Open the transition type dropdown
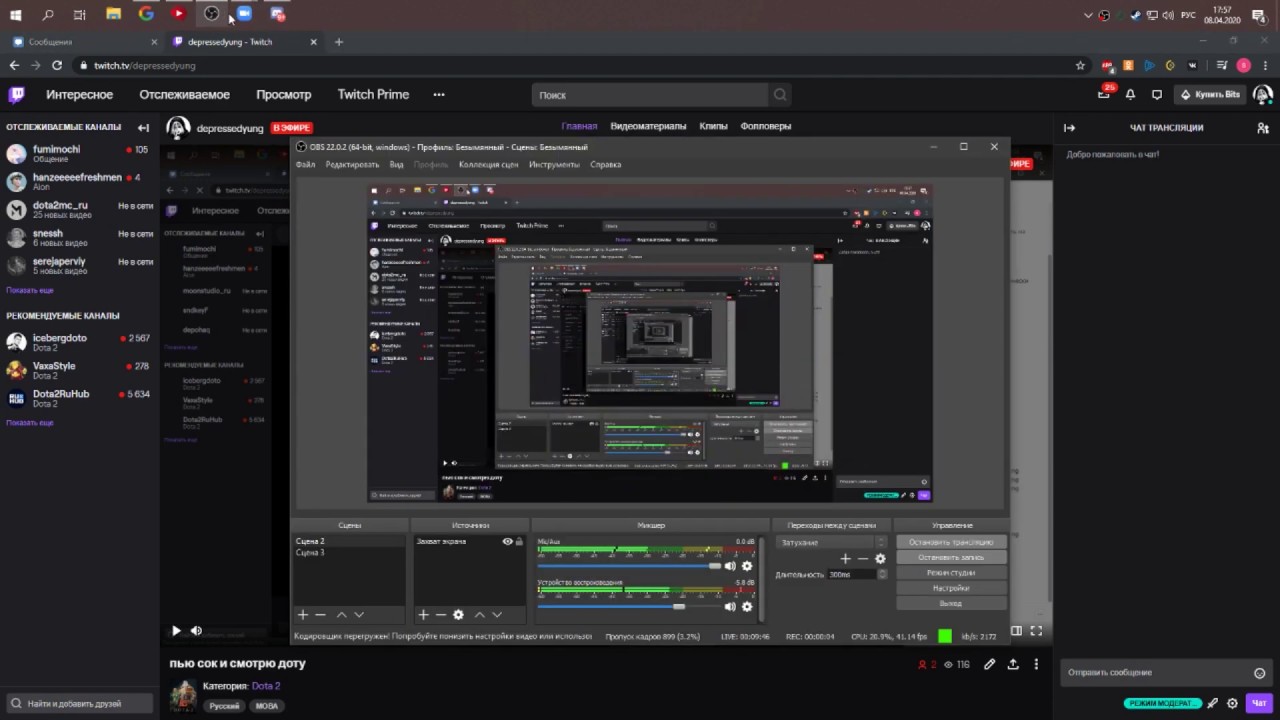This screenshot has width=1280, height=720. pos(830,542)
